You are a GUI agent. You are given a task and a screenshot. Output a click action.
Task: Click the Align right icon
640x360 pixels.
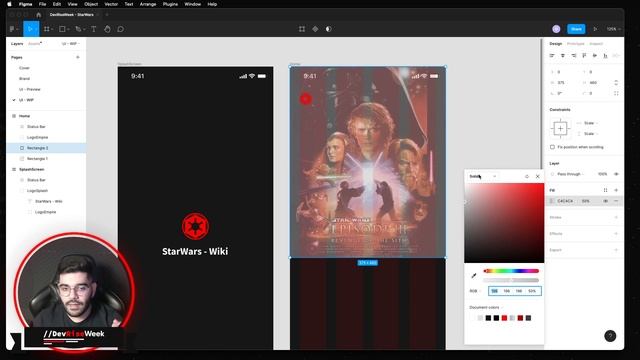pos(573,56)
